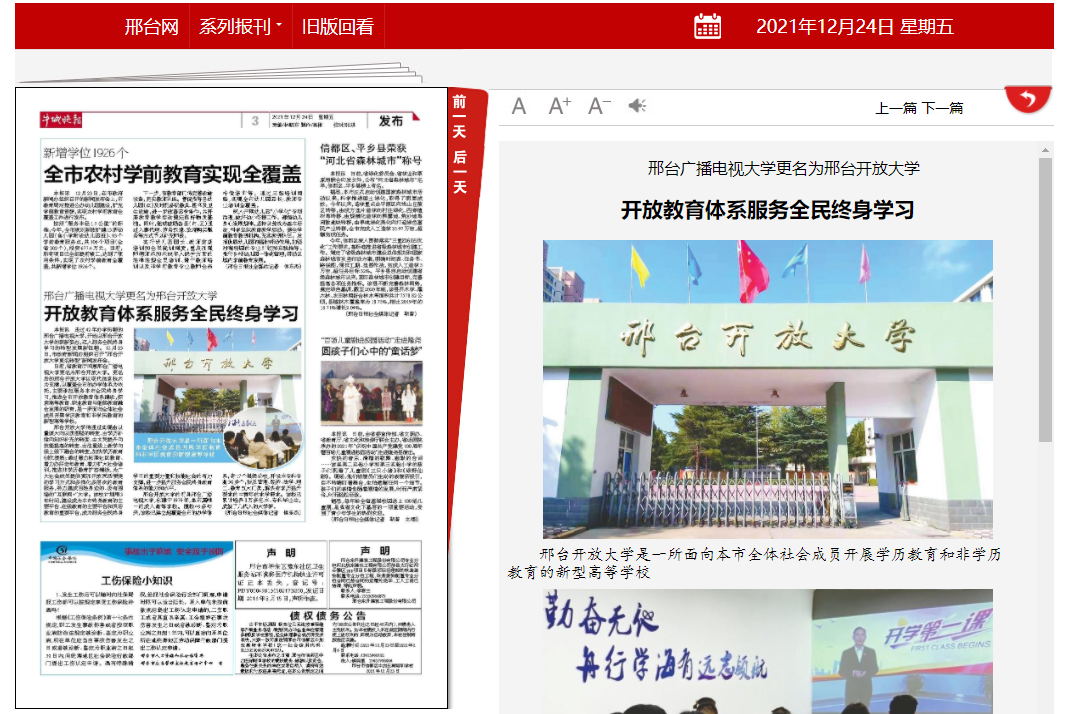1072x714 pixels.
Task: Click the large 邢台开放大学 gate photo
Action: coord(768,389)
